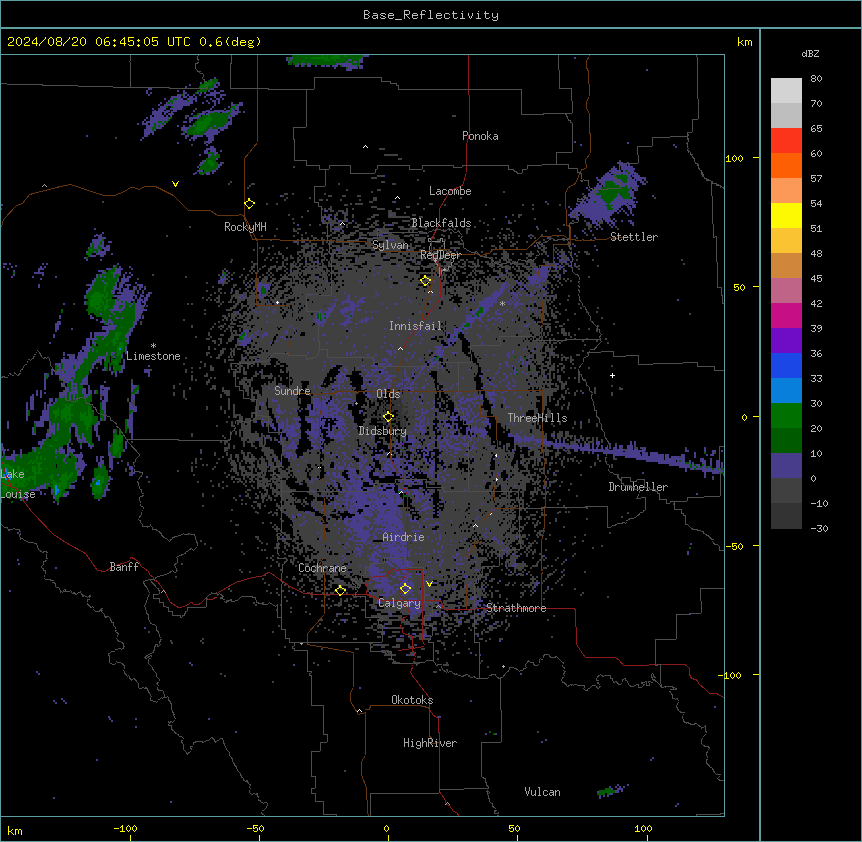Click the yellow diamond marker above Calgary label
862x842 pixels.
coord(406,589)
